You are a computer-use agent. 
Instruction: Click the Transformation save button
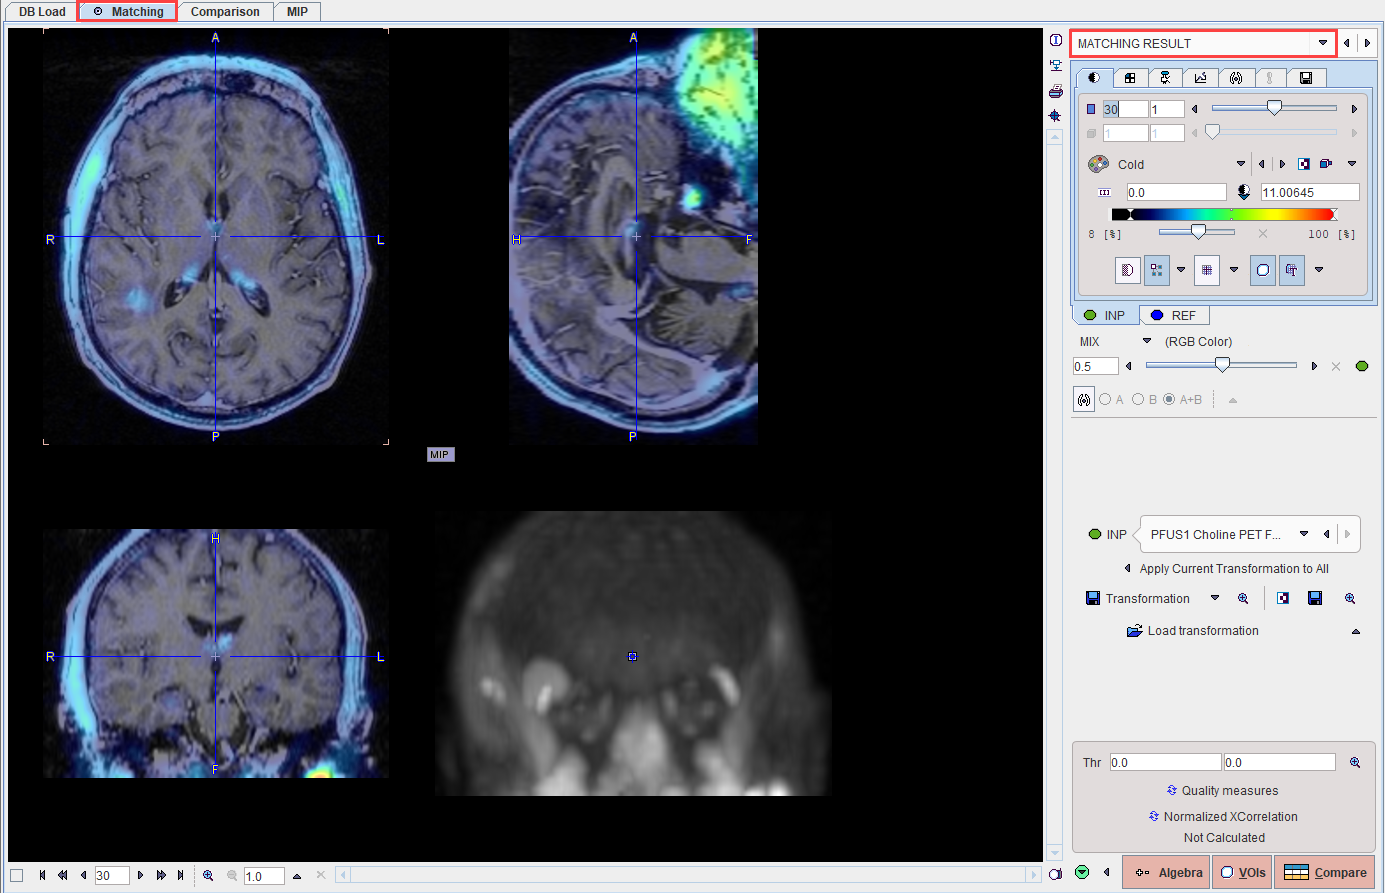point(1137,598)
